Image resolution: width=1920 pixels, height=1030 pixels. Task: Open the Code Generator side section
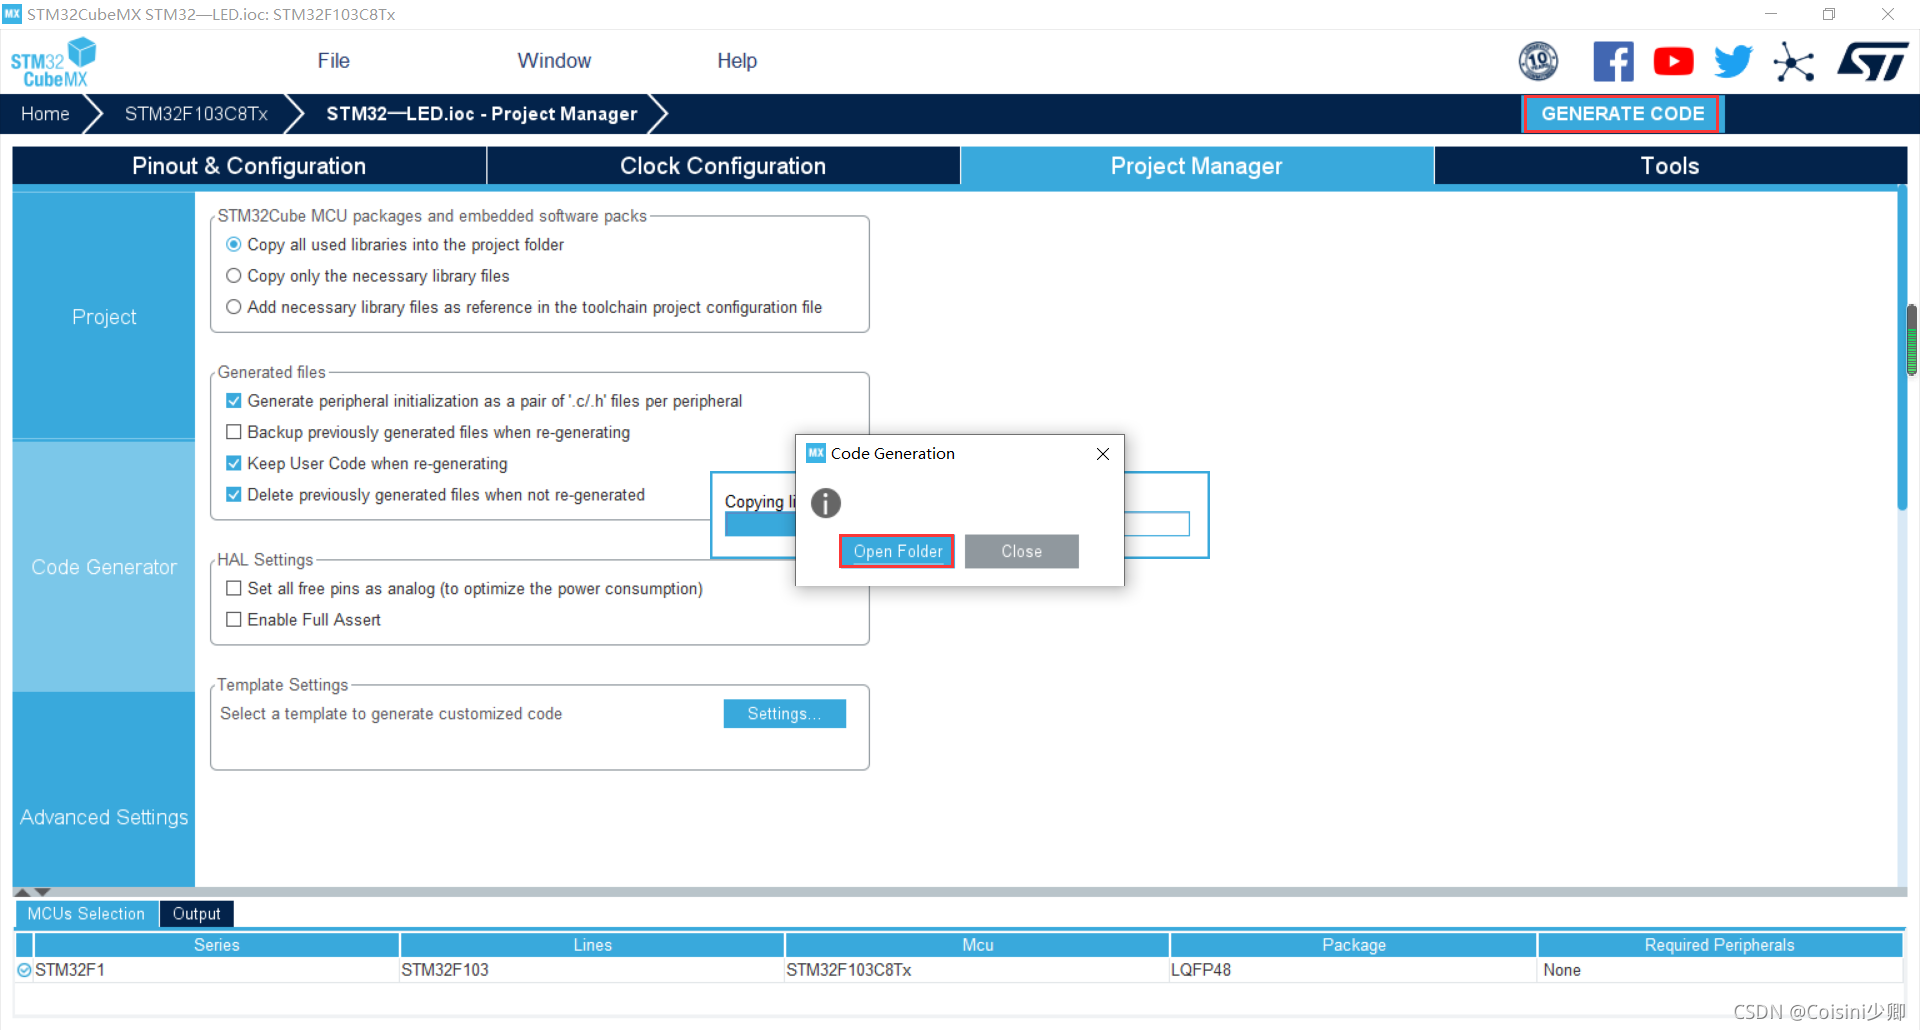(104, 567)
